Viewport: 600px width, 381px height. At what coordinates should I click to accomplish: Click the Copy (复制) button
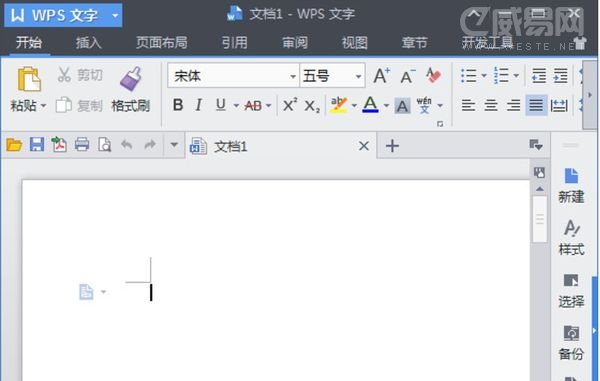(x=79, y=105)
